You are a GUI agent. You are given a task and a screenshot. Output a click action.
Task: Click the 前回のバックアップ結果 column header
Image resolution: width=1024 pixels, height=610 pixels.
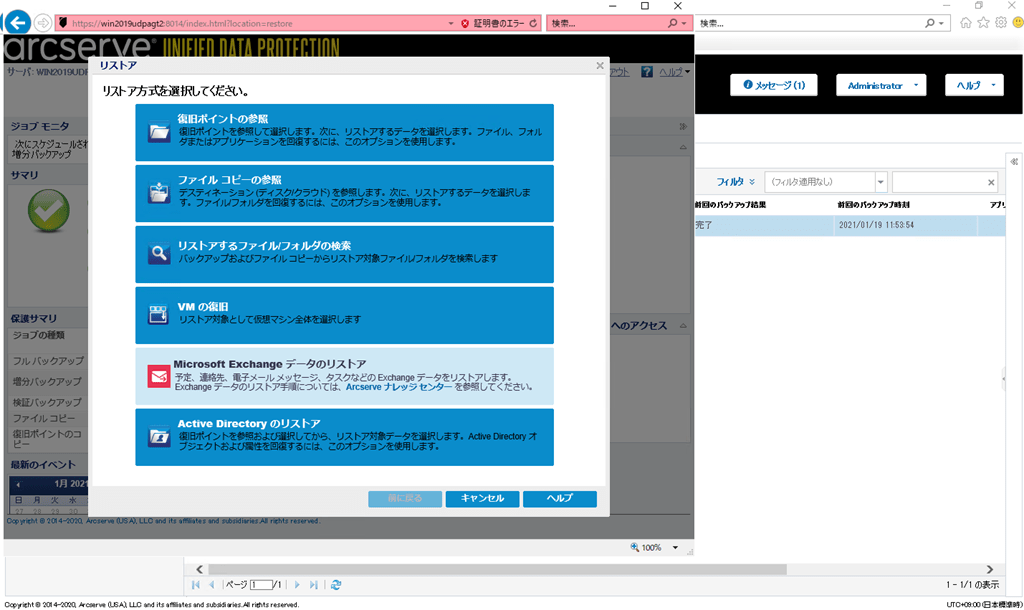tap(730, 205)
